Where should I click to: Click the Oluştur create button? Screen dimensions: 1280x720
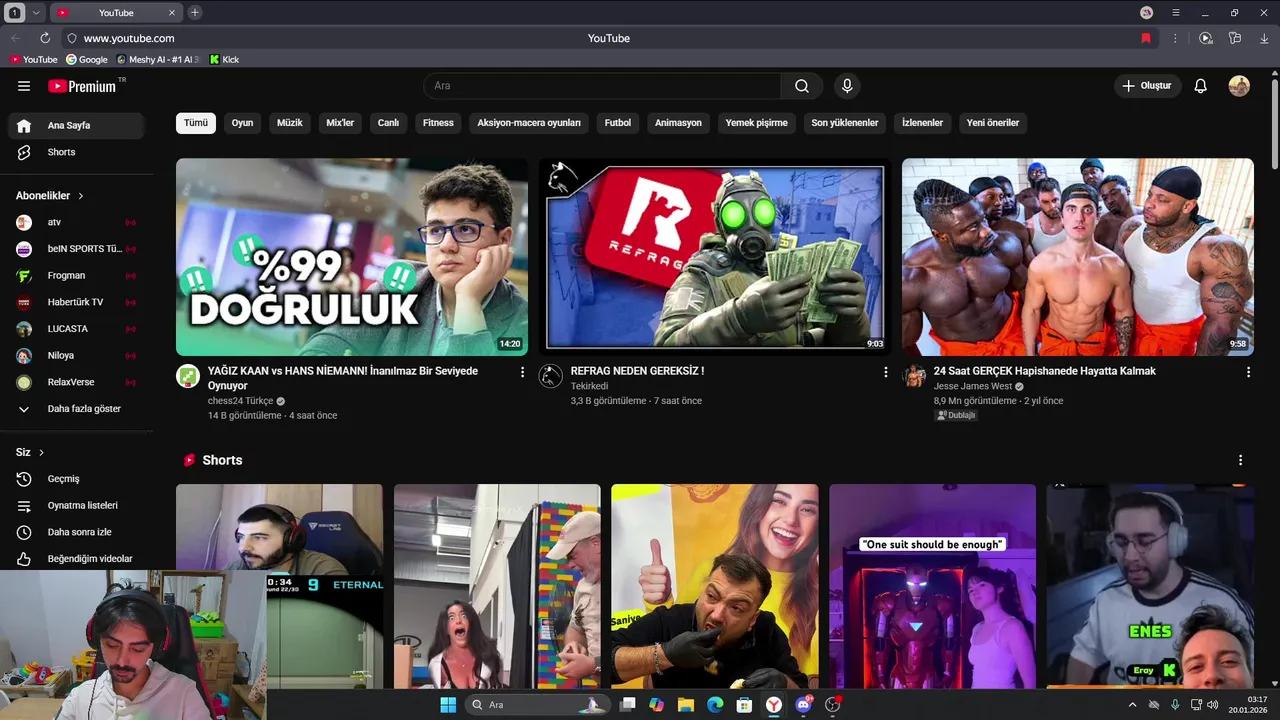1147,86
